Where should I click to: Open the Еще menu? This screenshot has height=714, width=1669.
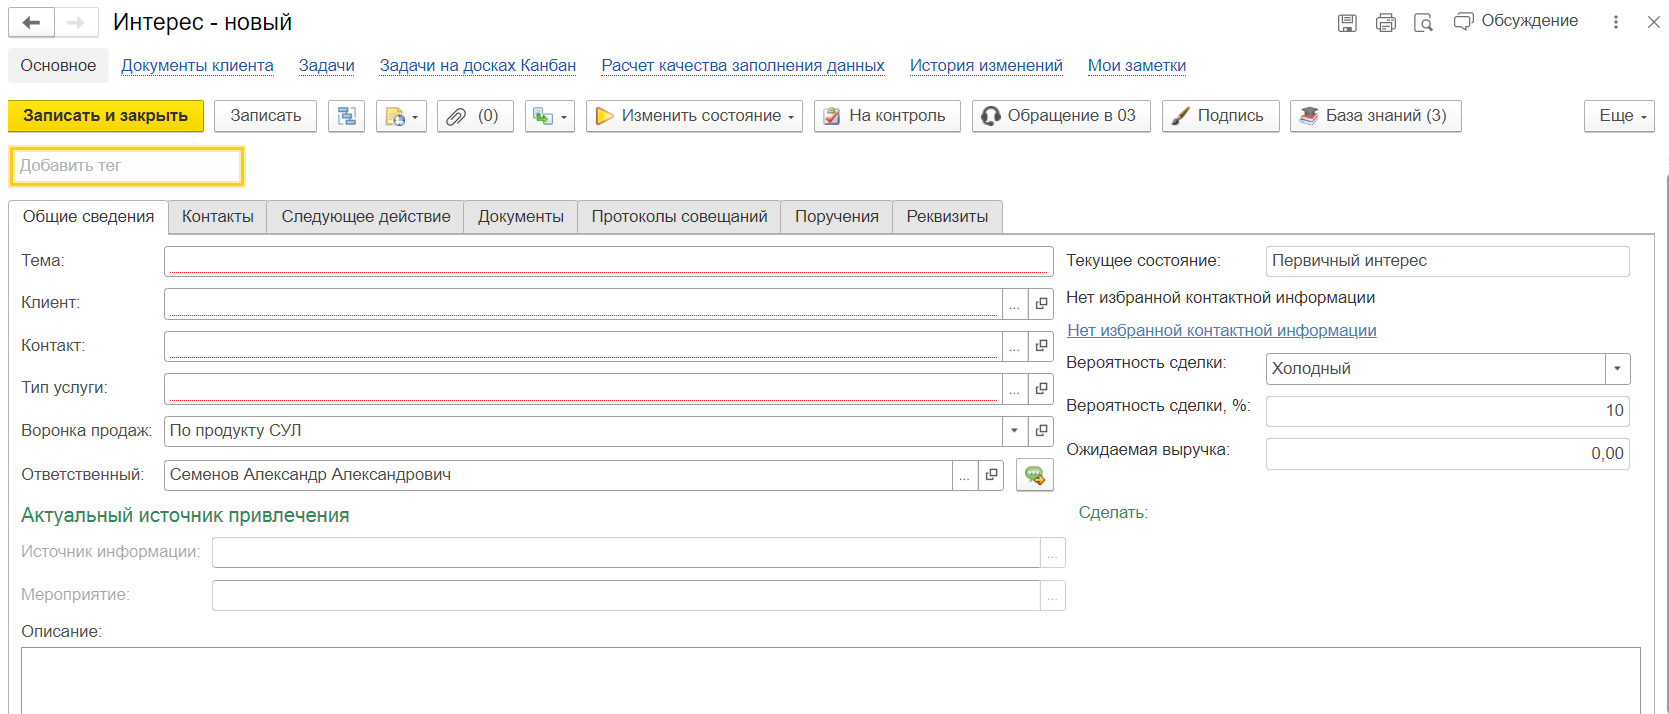click(1619, 116)
